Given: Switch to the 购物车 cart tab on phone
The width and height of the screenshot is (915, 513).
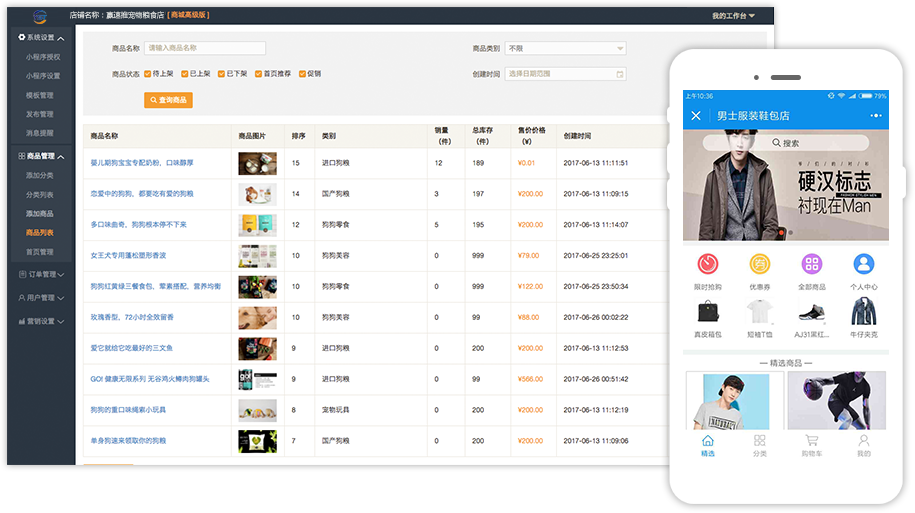Looking at the screenshot, I should (x=811, y=446).
